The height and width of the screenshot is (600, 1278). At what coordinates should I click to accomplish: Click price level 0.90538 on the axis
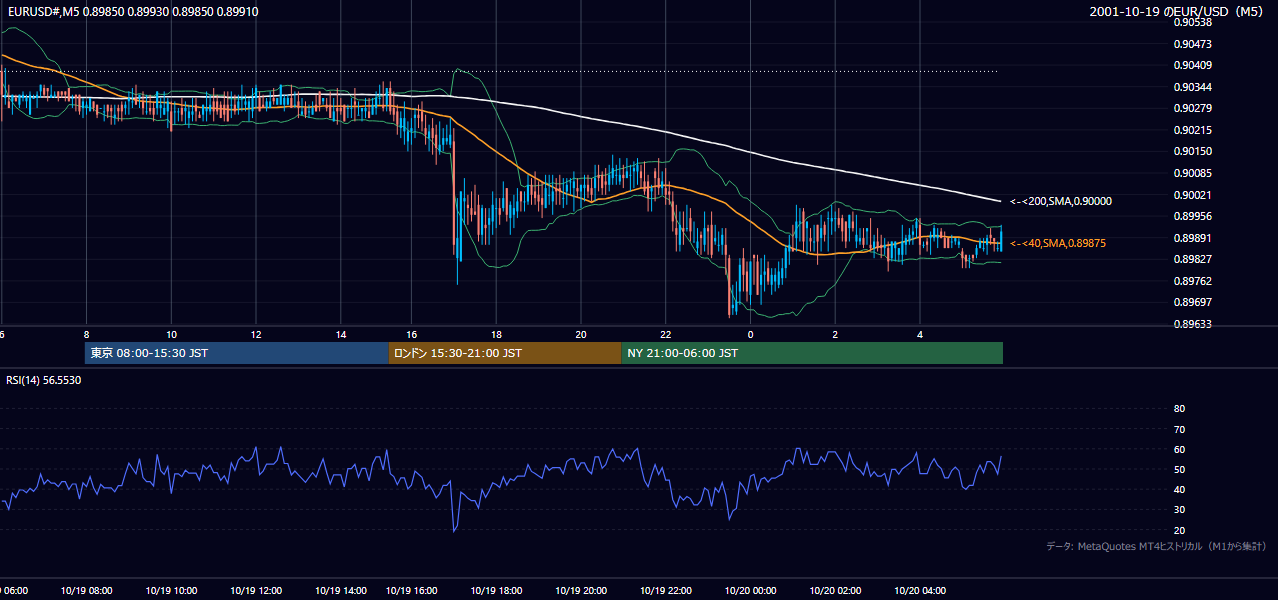click(x=1192, y=22)
